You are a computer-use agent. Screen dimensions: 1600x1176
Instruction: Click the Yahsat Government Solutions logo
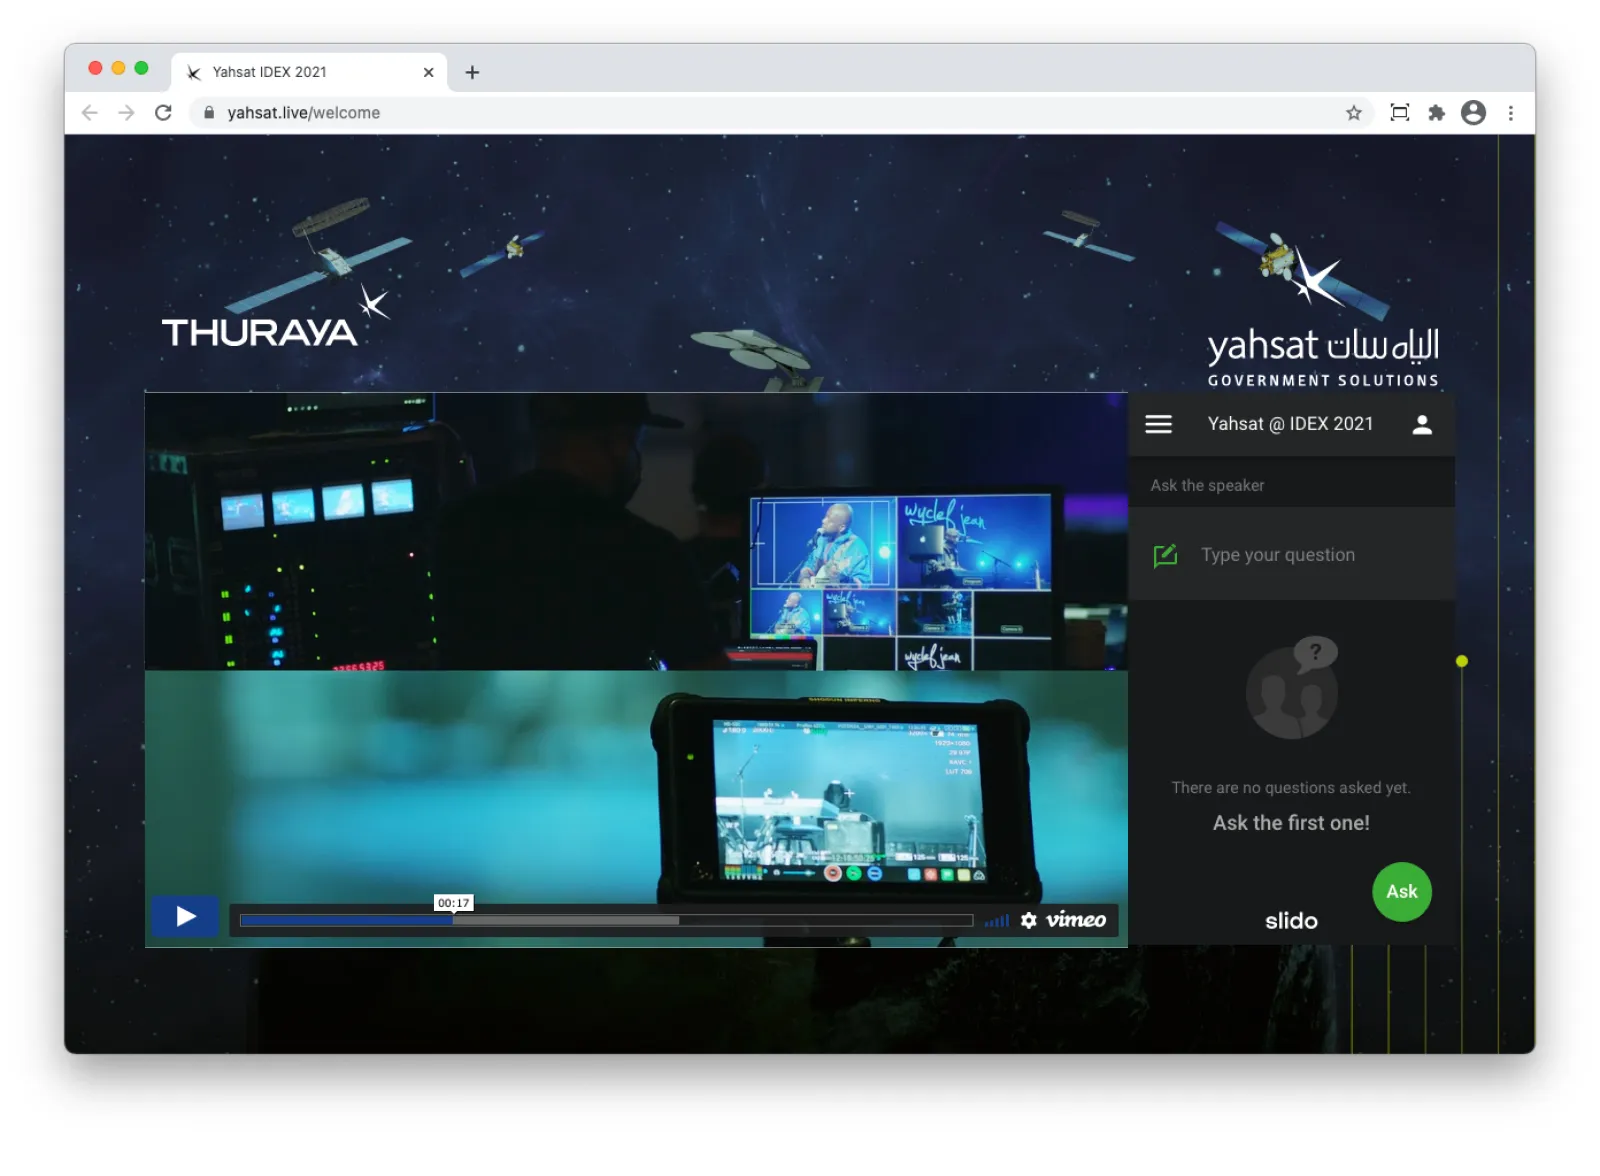coord(1323,318)
